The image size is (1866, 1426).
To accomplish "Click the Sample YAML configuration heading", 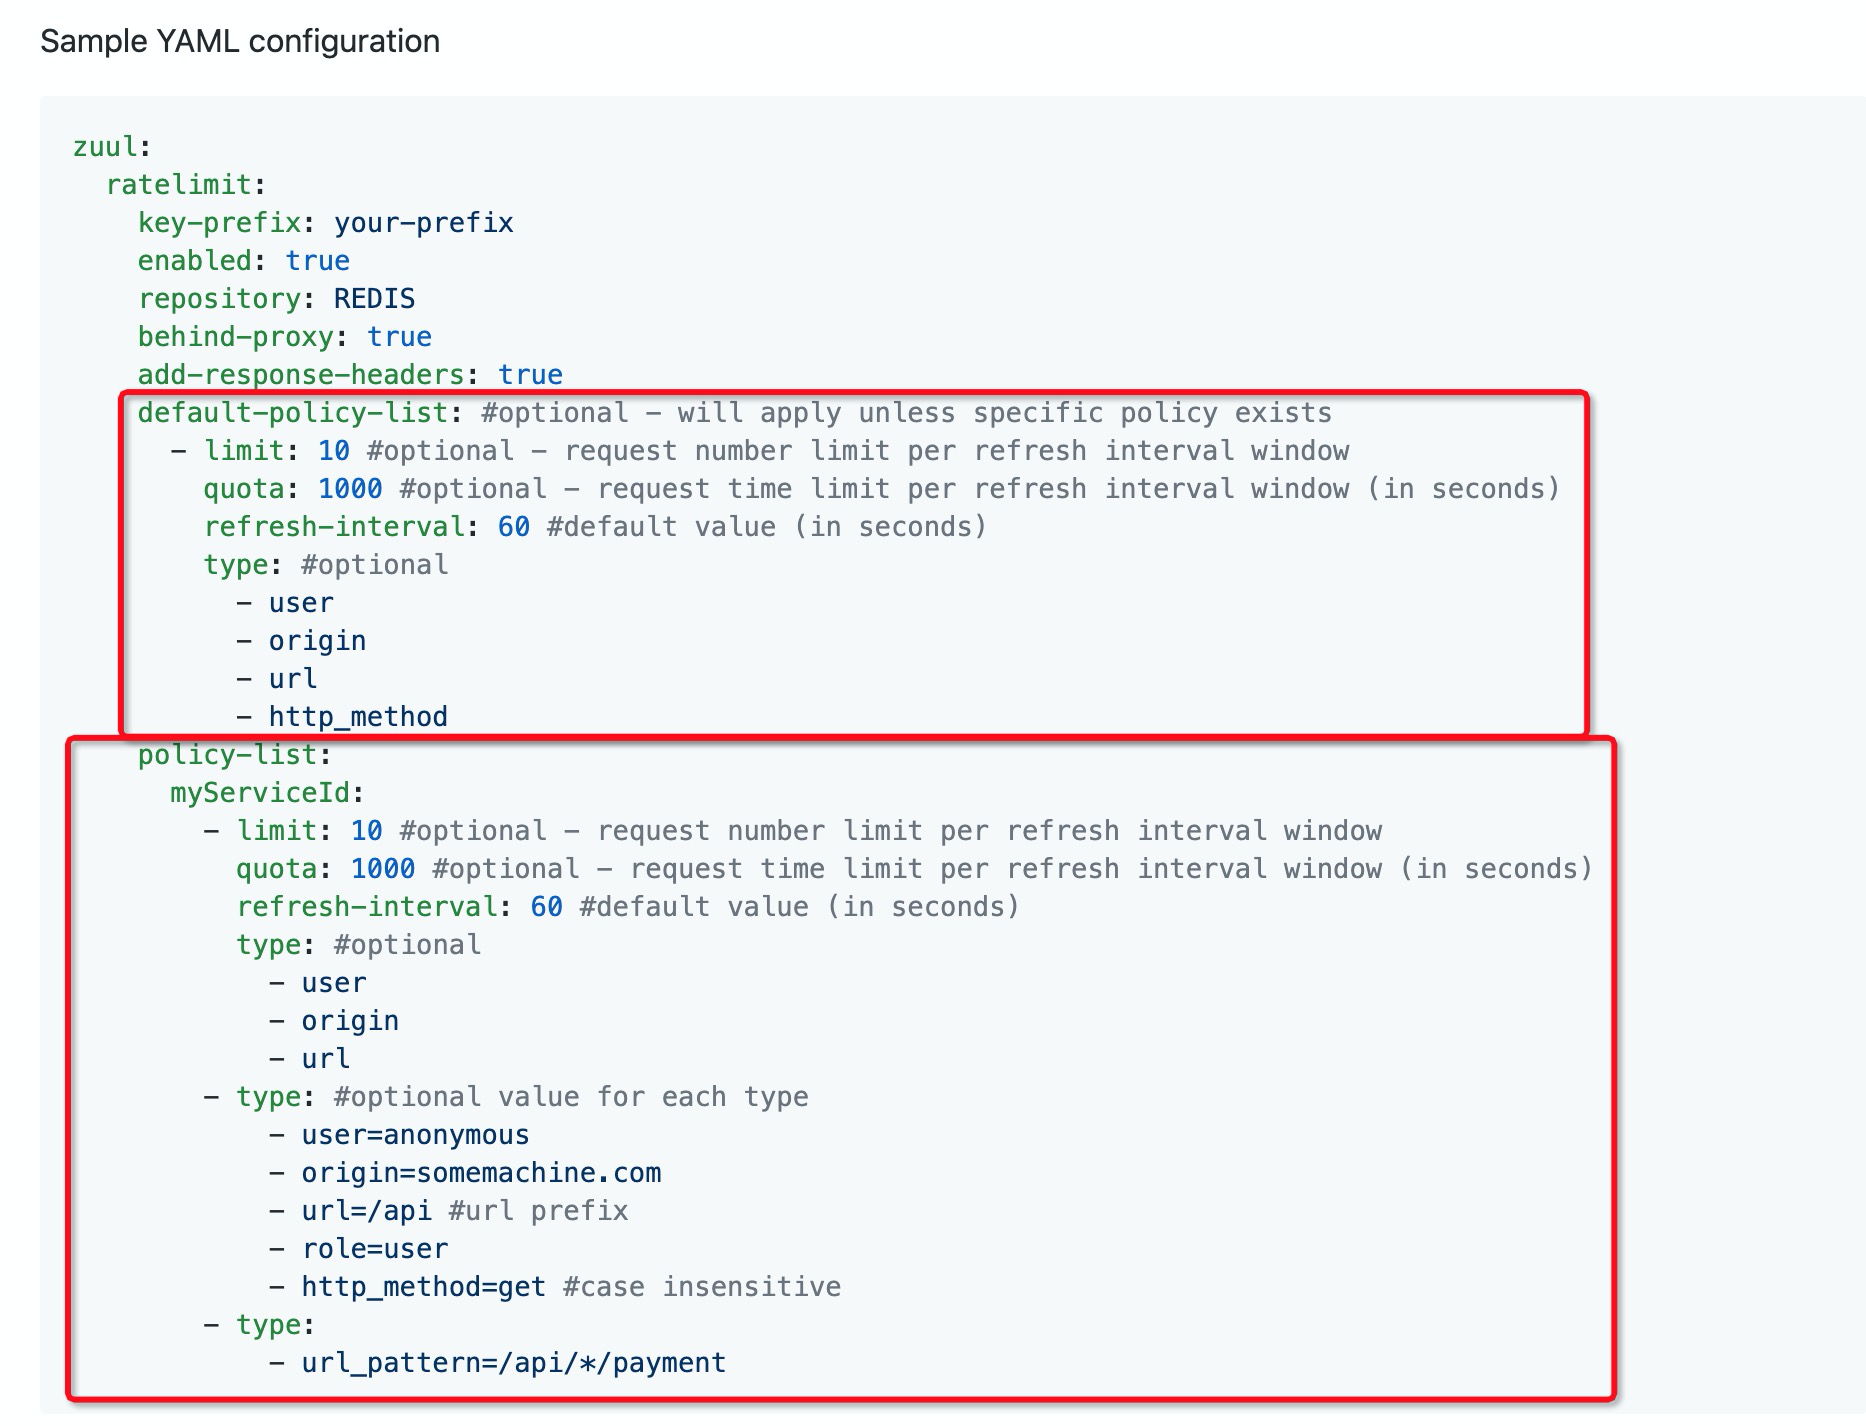I will coord(240,41).
